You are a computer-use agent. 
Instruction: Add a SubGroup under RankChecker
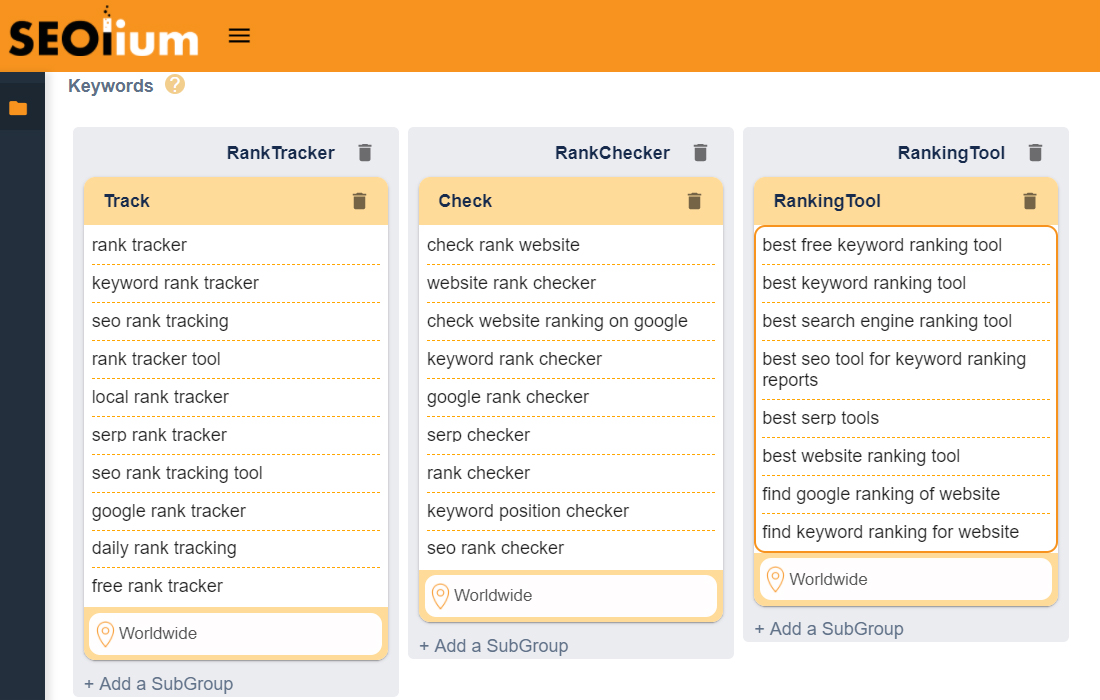coord(494,646)
